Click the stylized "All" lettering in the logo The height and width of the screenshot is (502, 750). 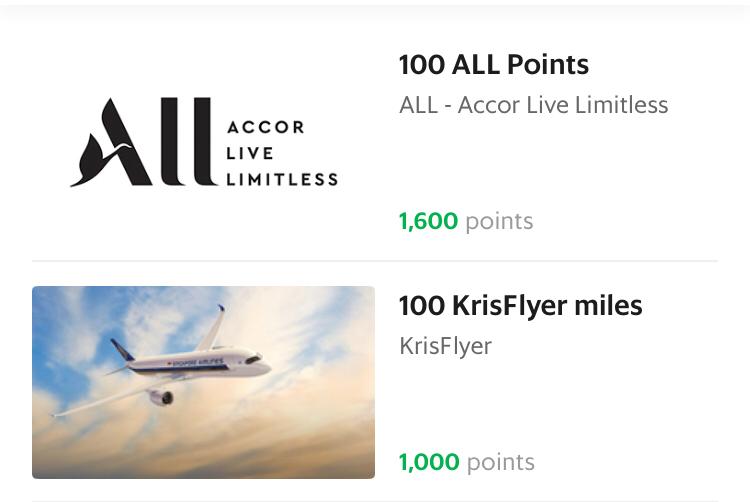pyautogui.click(x=140, y=143)
